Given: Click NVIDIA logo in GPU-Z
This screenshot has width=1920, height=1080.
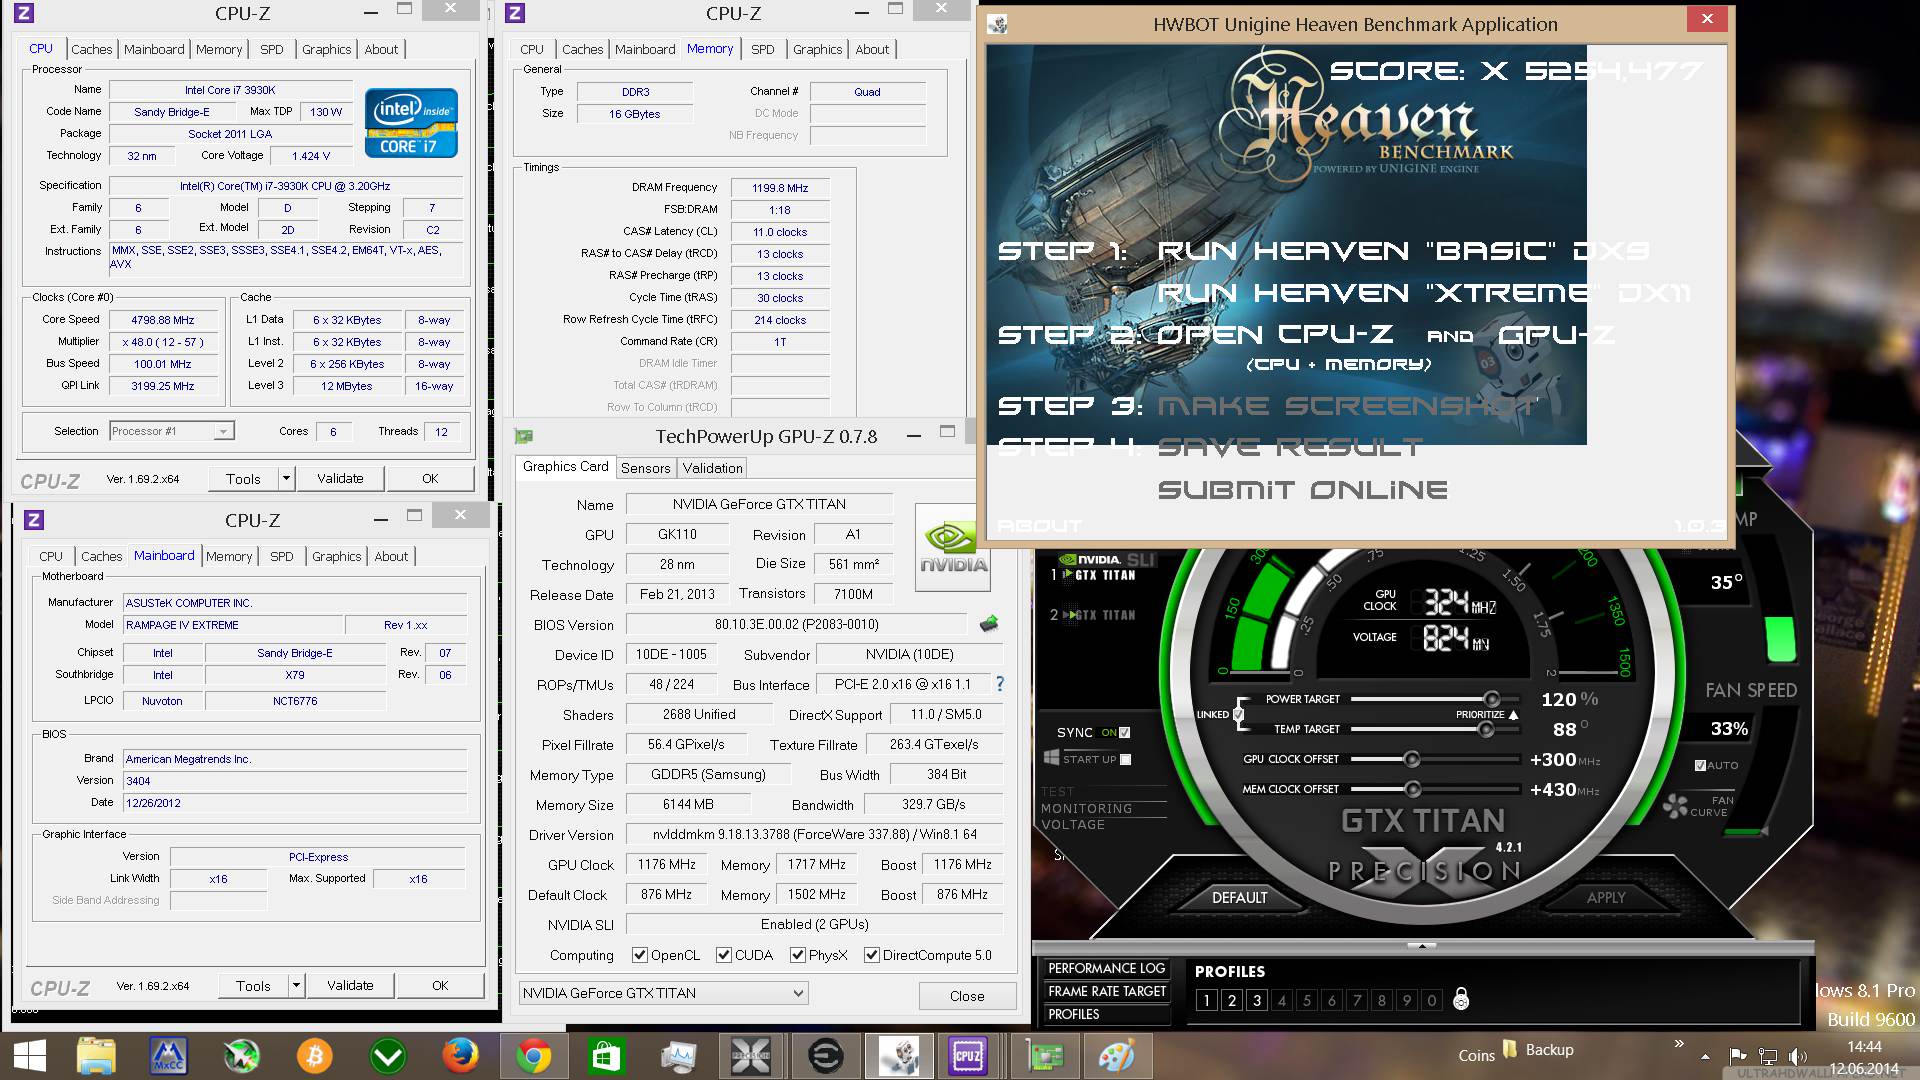Looking at the screenshot, I should 953,547.
